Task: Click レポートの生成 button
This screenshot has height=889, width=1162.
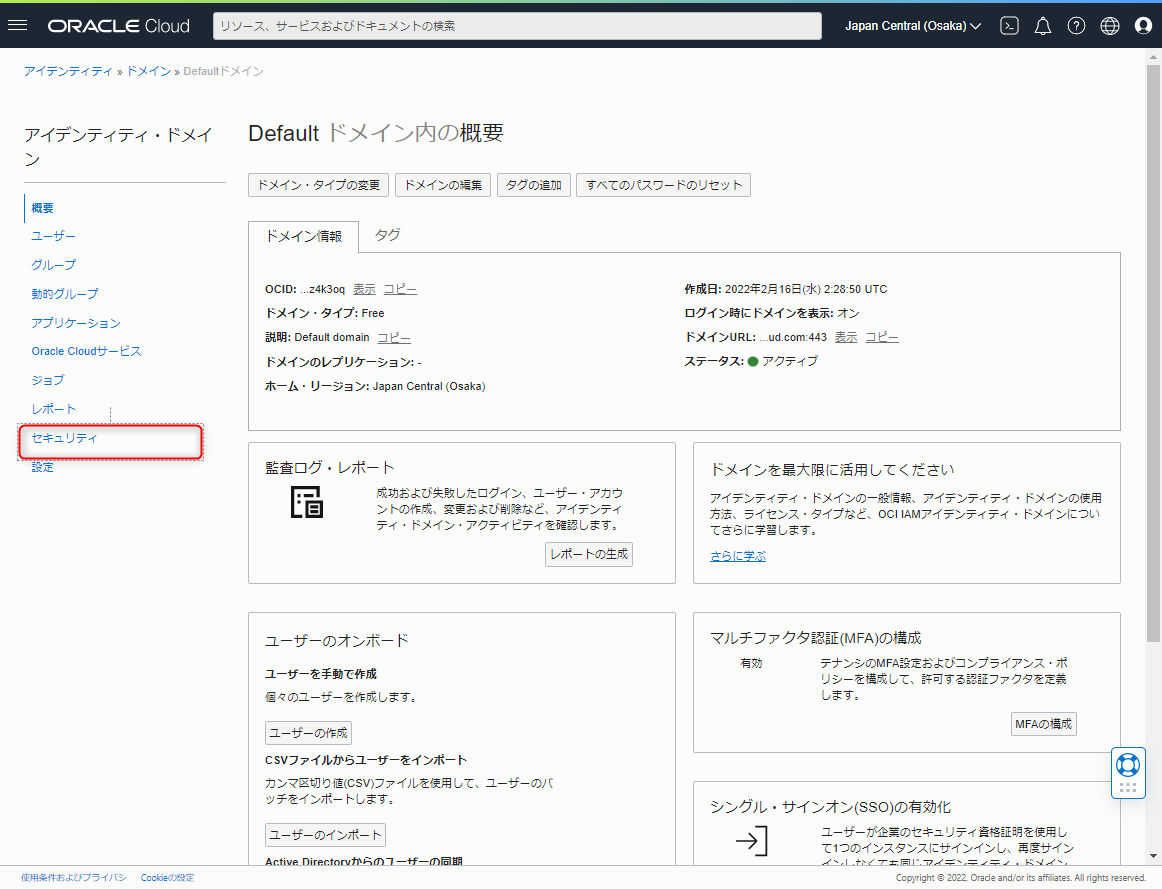Action: 589,554
